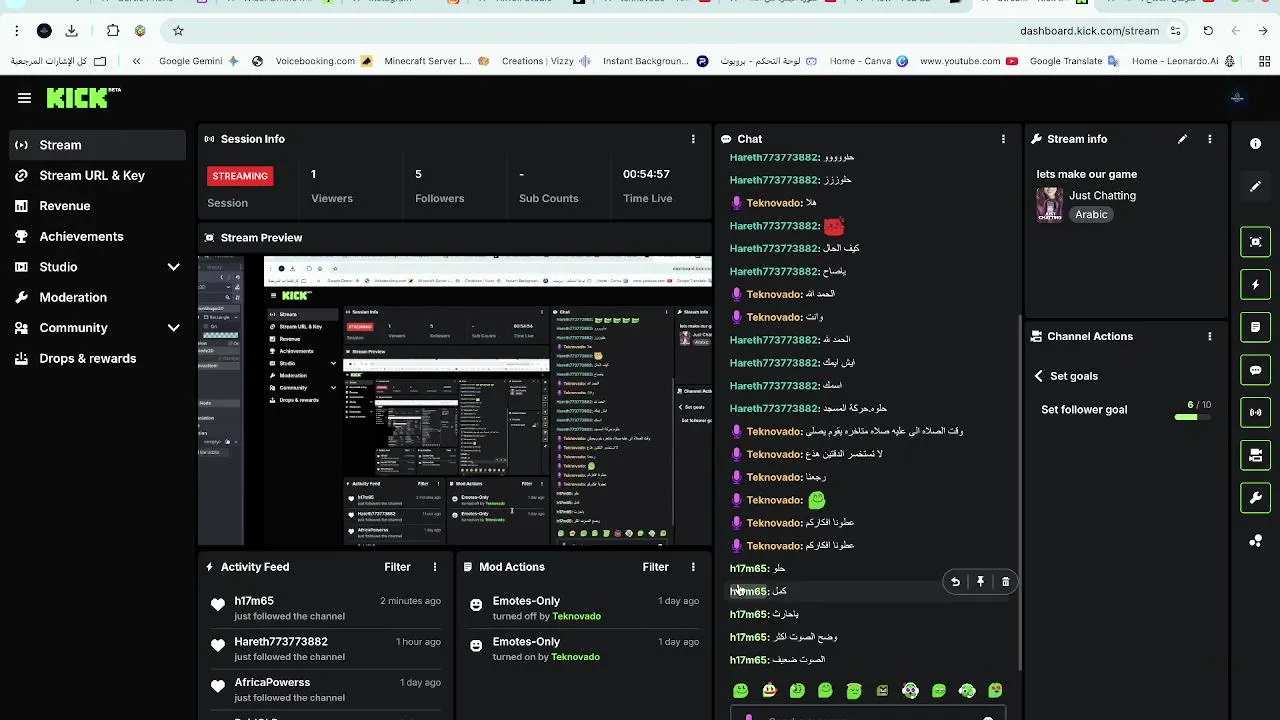The image size is (1280, 720).
Task: Click h17m65 in the Activity Feed
Action: (x=254, y=601)
